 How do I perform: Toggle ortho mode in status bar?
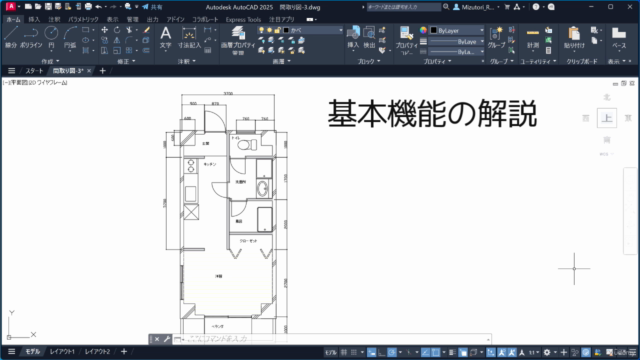coord(382,352)
